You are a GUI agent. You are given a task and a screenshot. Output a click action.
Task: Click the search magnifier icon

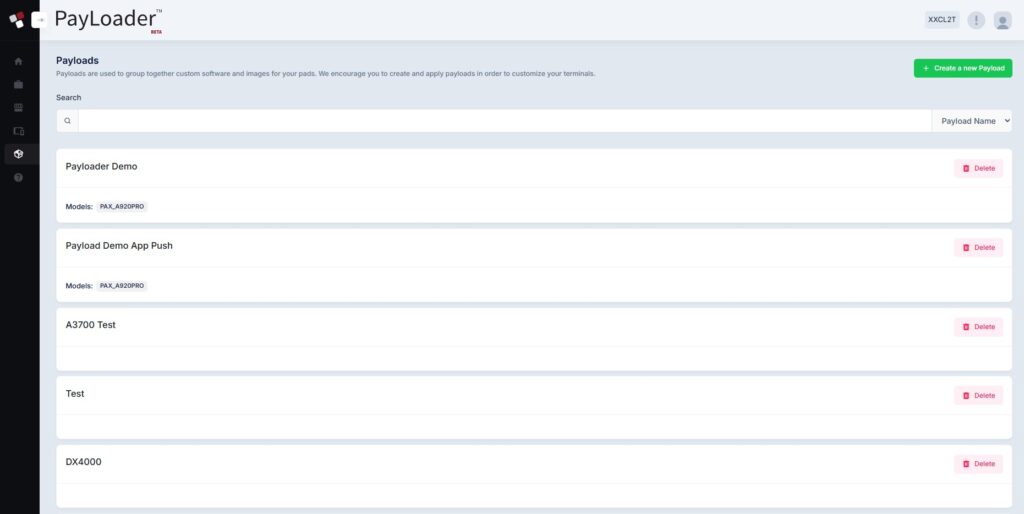pos(67,121)
